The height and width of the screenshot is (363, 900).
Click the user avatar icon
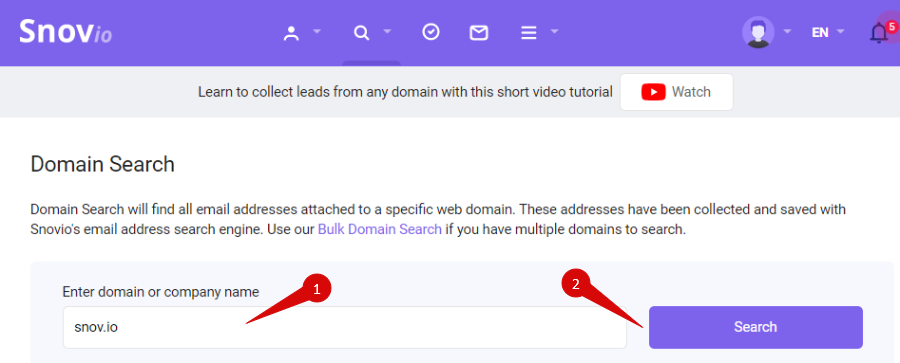[x=758, y=32]
